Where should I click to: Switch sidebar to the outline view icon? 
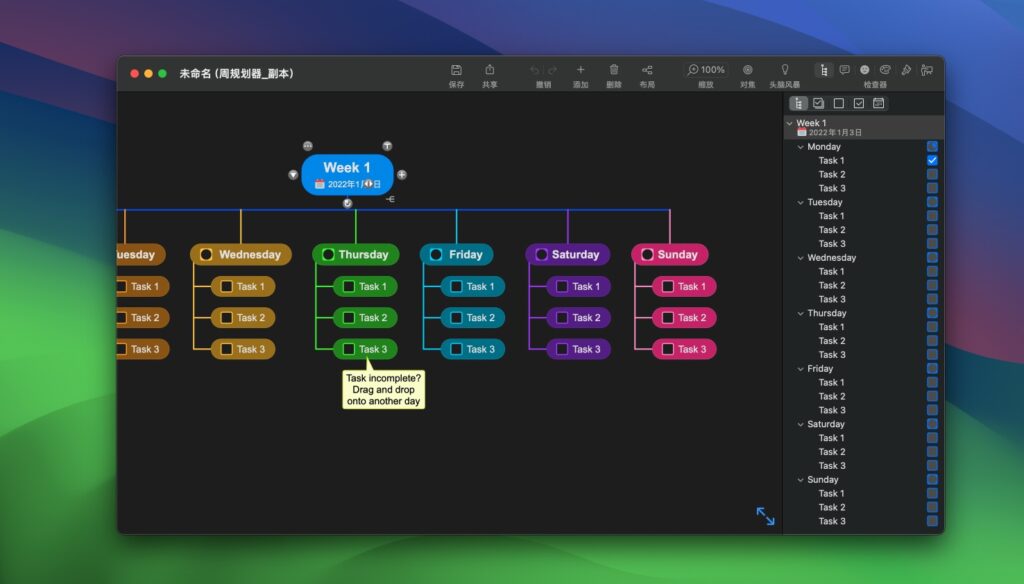[x=799, y=103]
